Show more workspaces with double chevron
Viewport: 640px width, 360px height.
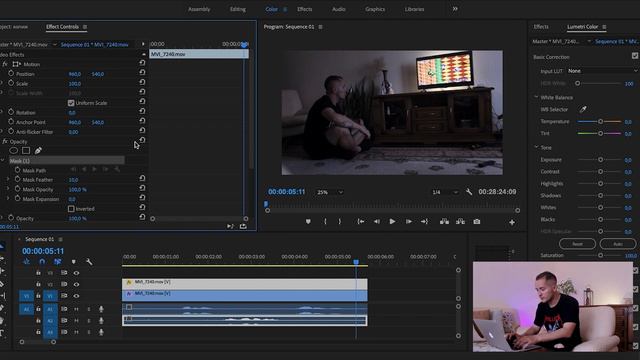(455, 9)
